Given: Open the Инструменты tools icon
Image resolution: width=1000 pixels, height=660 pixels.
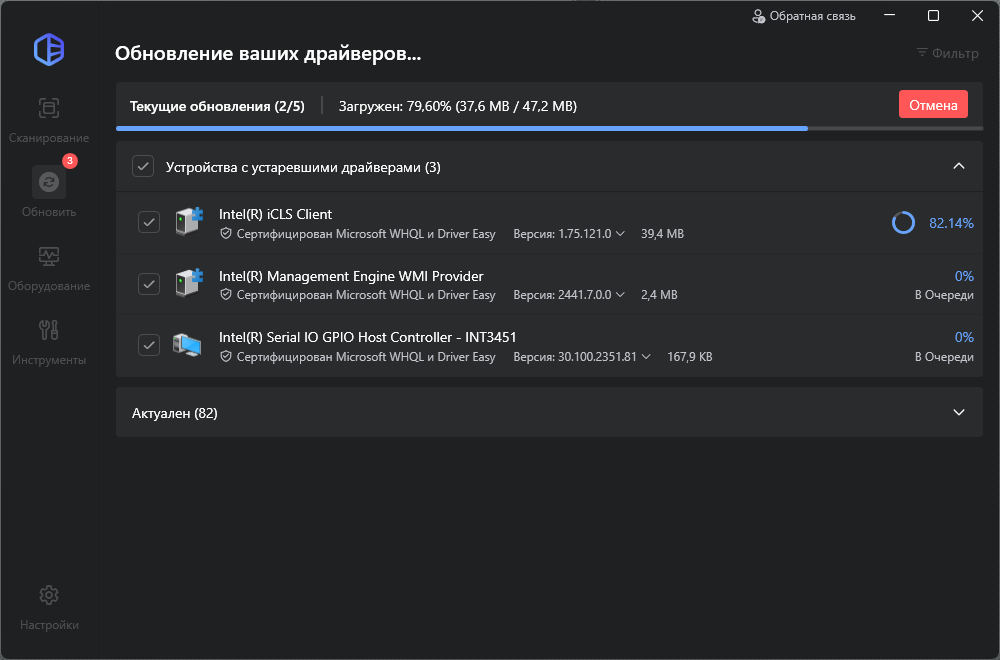Looking at the screenshot, I should coord(49,330).
